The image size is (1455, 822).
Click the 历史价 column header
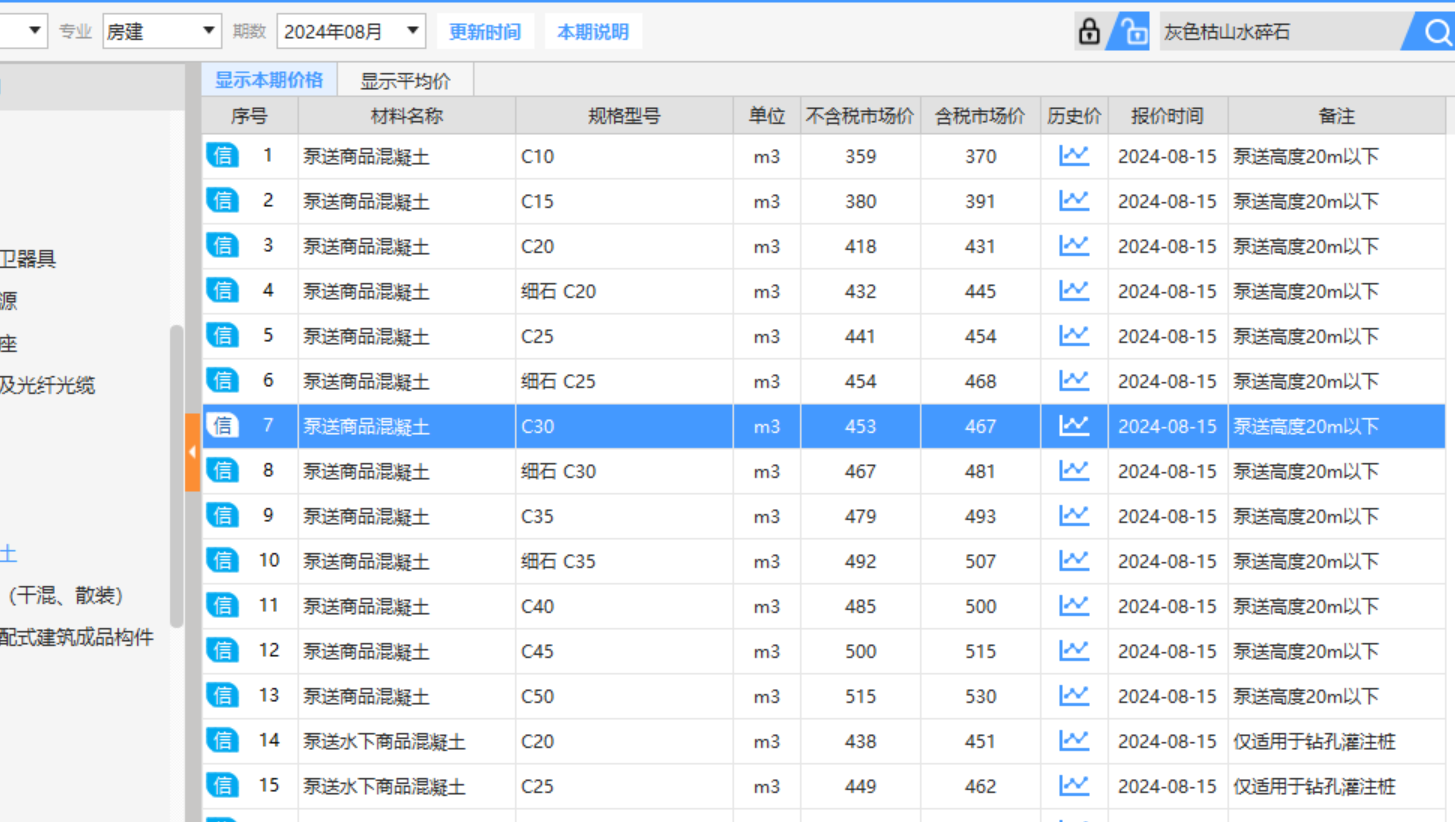click(1074, 116)
